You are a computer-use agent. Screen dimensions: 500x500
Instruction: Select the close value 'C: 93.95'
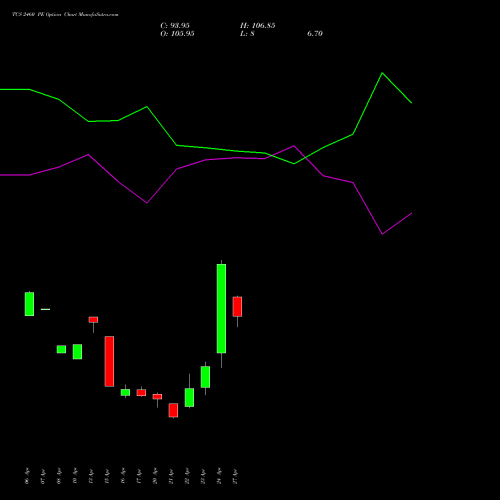tap(175, 26)
